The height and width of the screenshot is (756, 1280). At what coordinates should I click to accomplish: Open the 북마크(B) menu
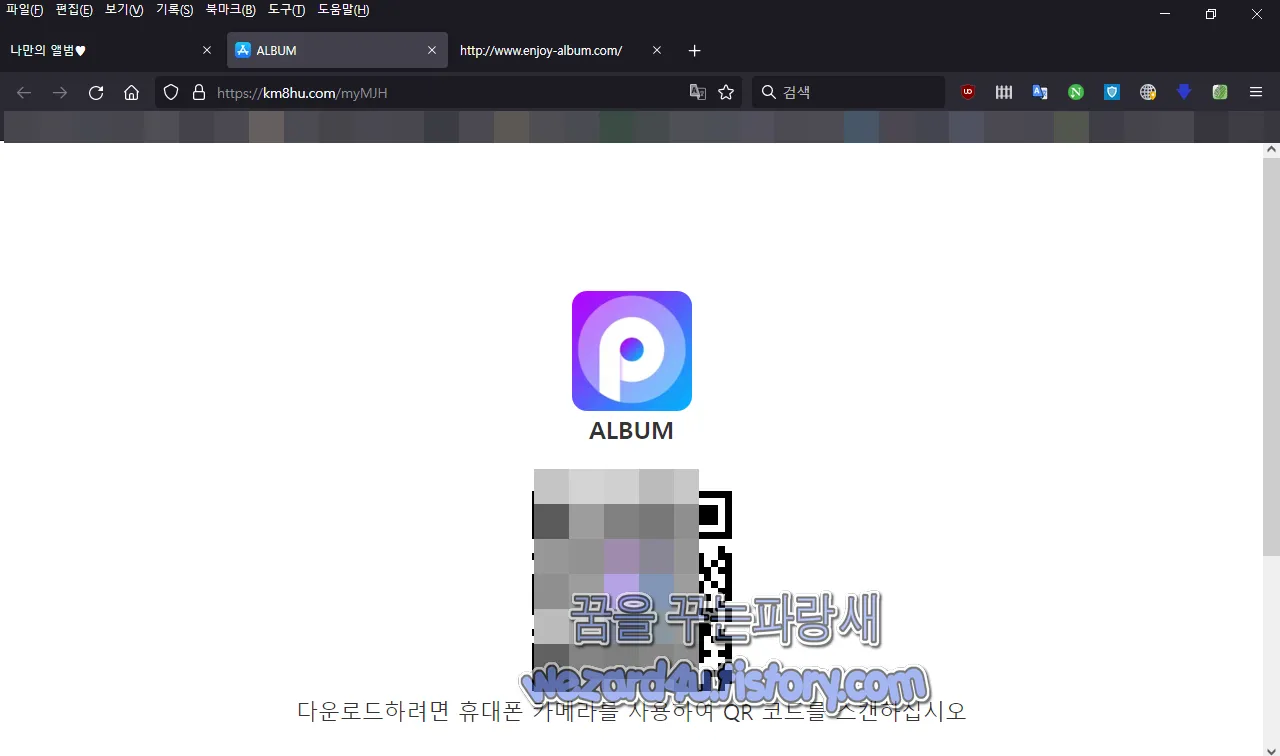[x=230, y=10]
